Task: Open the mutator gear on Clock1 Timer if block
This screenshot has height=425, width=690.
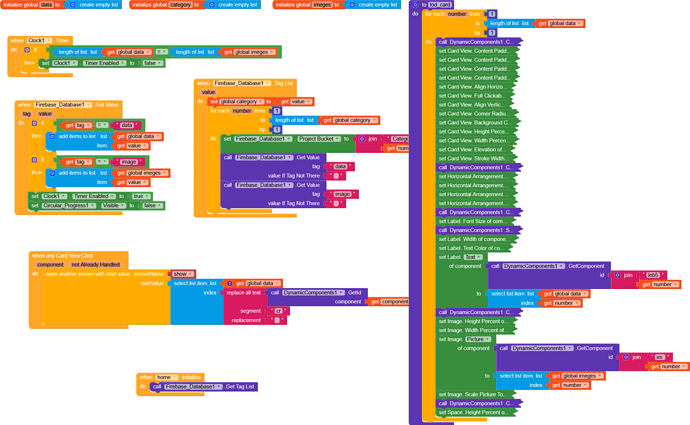Action: tap(27, 50)
